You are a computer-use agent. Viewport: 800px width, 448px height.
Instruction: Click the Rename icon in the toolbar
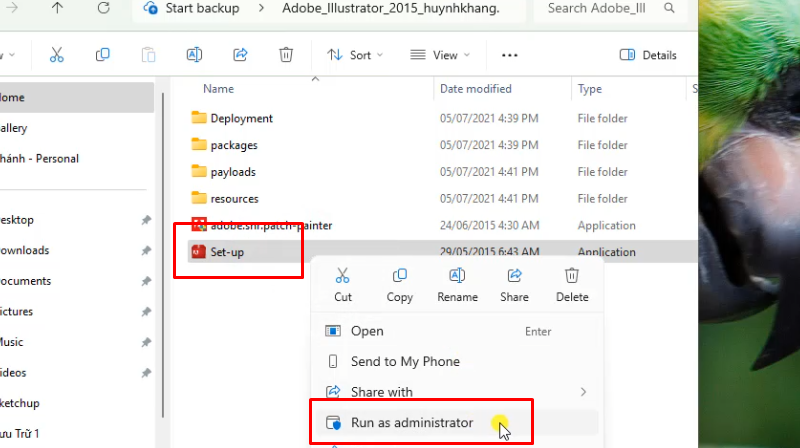coord(194,55)
